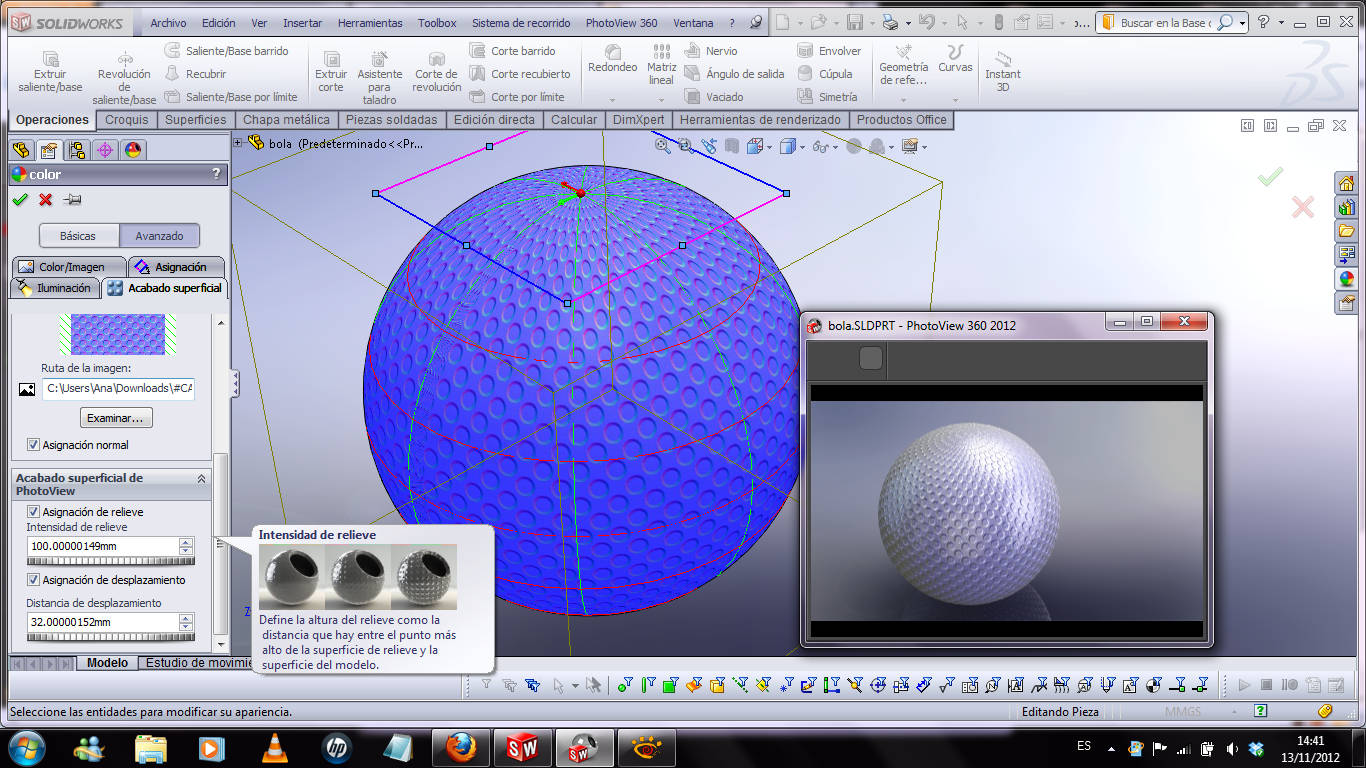This screenshot has height=768, width=1366.
Task: Click the surface finish image thumbnail
Action: click(x=117, y=334)
